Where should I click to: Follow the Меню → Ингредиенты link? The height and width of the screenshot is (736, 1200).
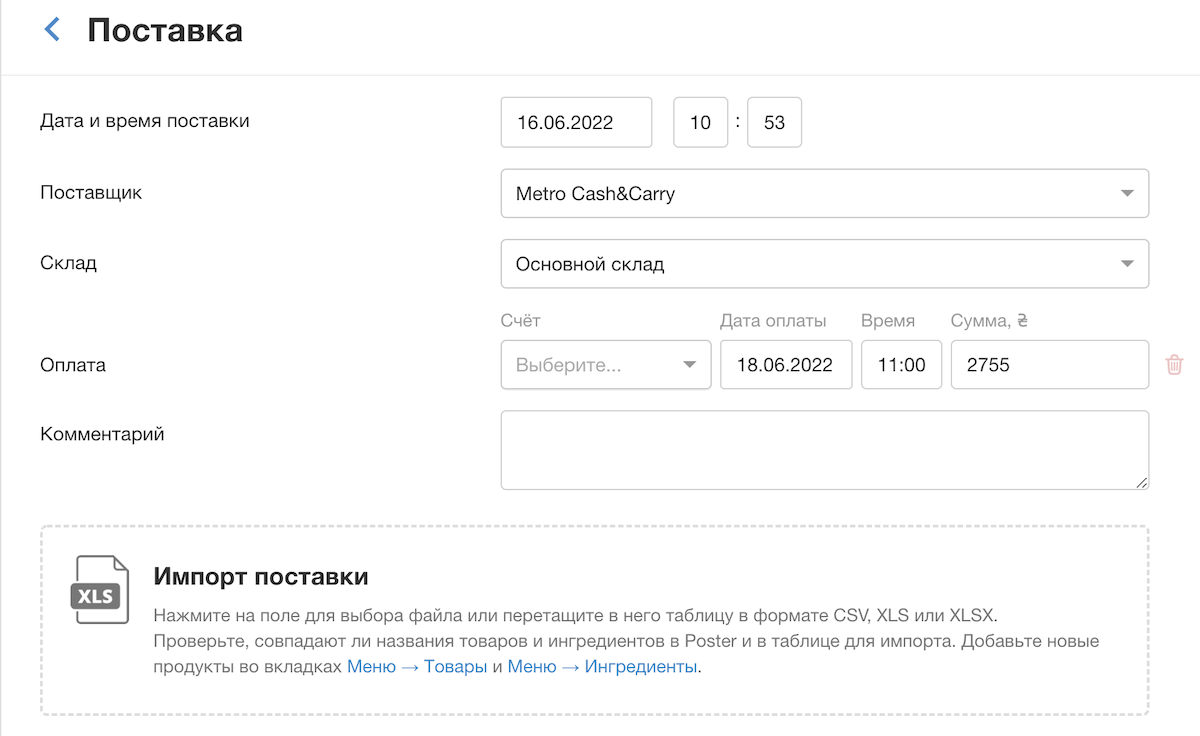[x=602, y=667]
